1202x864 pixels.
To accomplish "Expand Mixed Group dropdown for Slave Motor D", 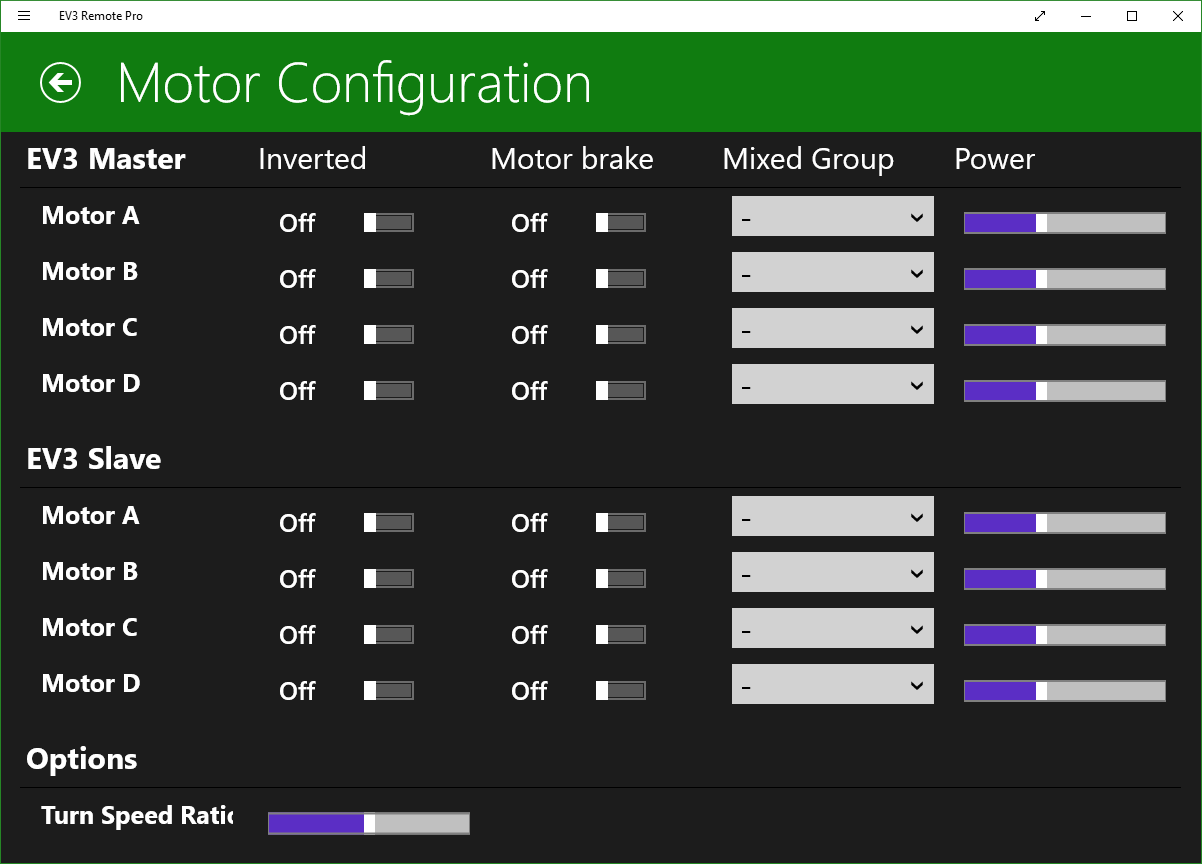I will click(x=832, y=685).
